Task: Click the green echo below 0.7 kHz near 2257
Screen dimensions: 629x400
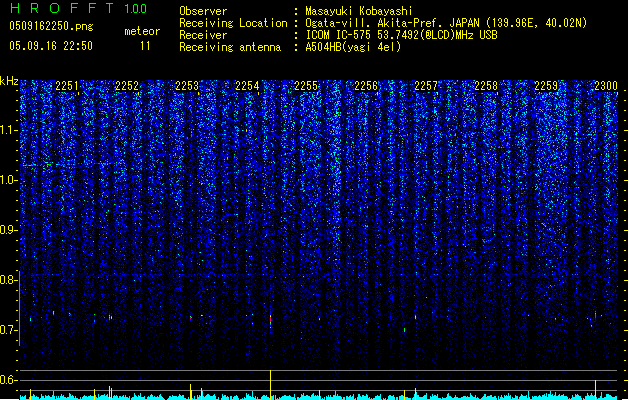Action: coord(404,330)
